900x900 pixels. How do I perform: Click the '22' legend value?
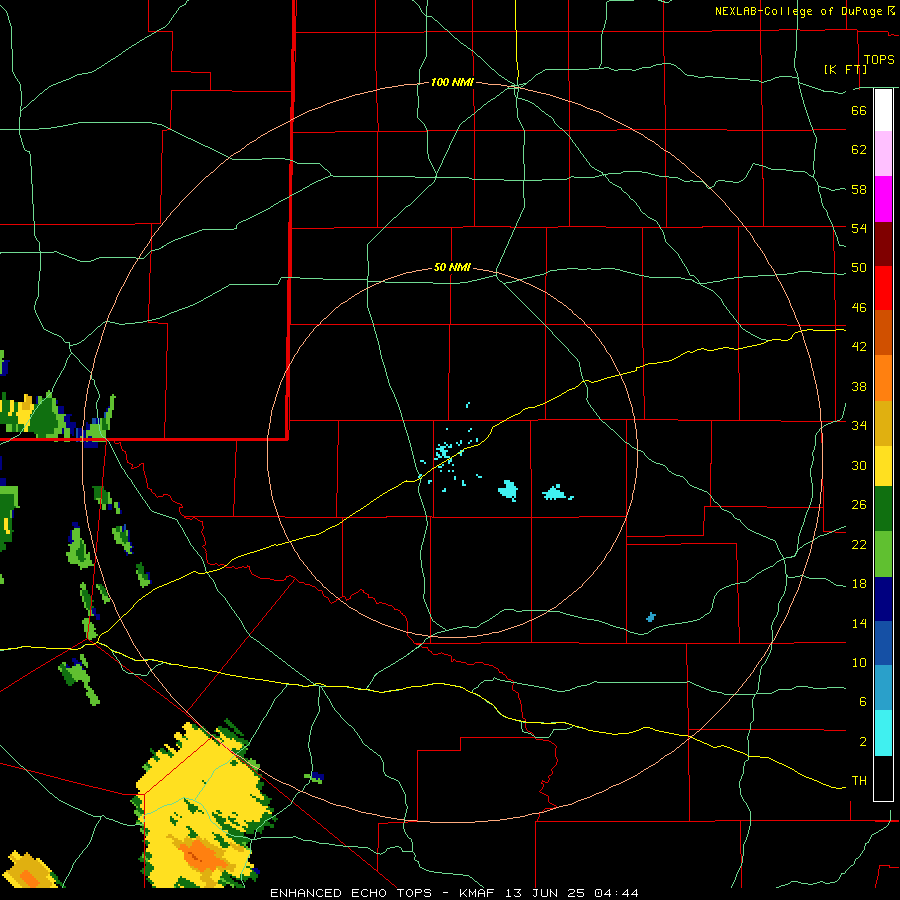coord(859,545)
